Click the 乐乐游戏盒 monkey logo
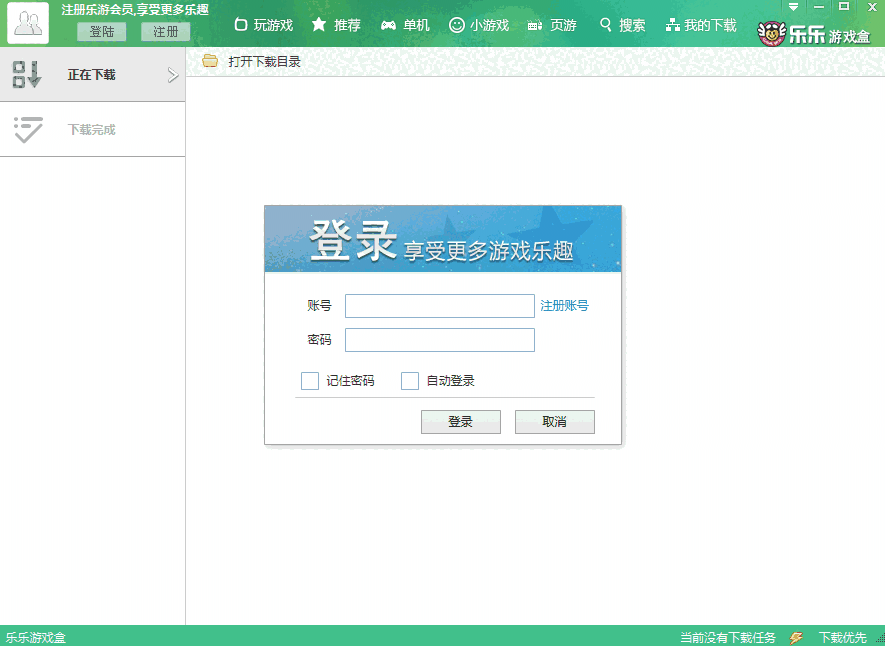Image resolution: width=885 pixels, height=646 pixels. pyautogui.click(x=814, y=35)
